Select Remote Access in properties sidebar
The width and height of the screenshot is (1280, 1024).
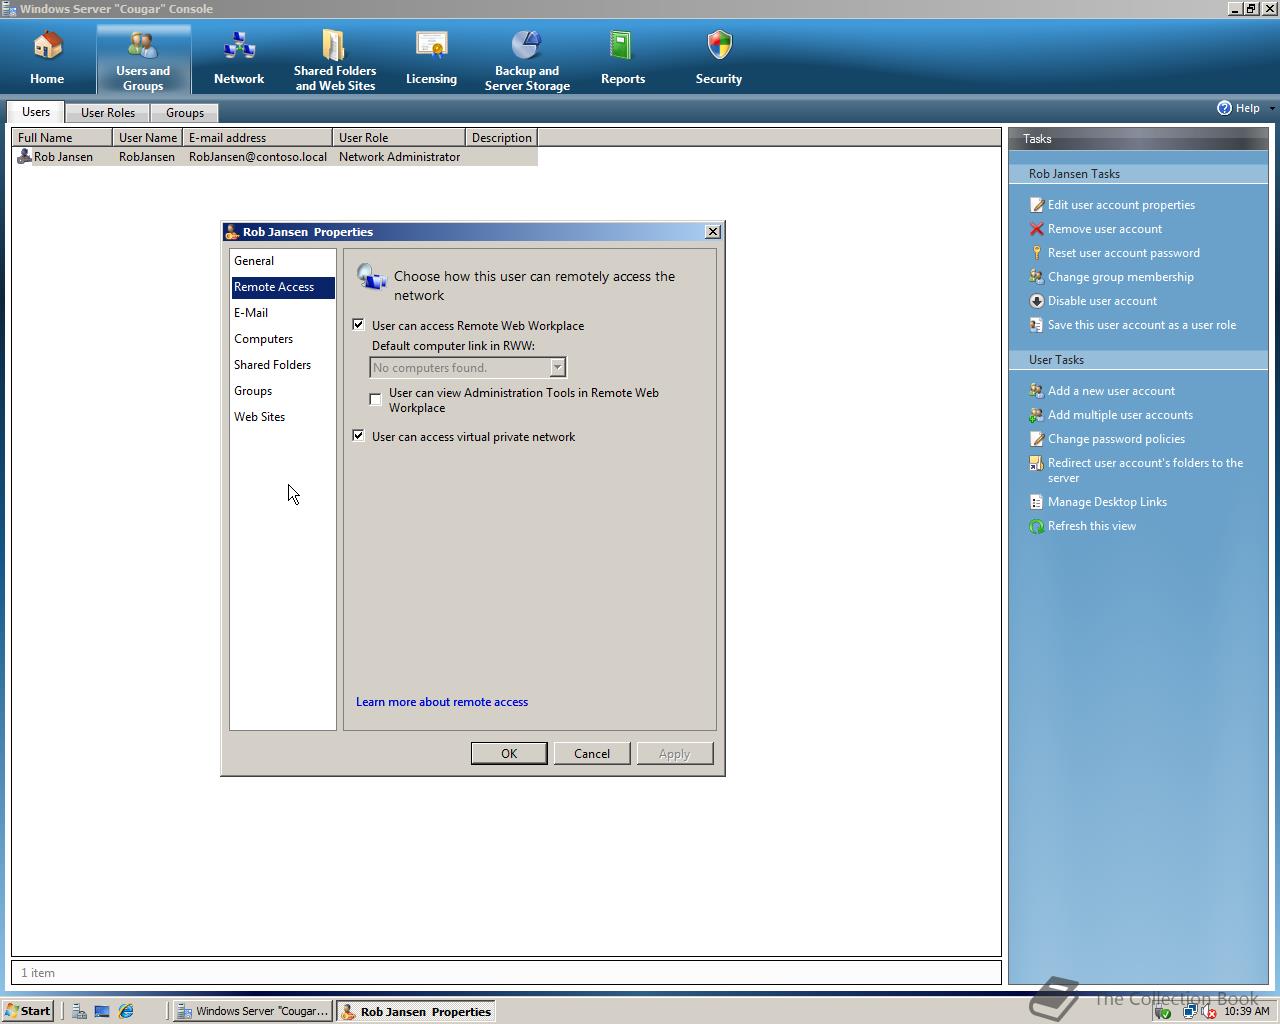283,287
